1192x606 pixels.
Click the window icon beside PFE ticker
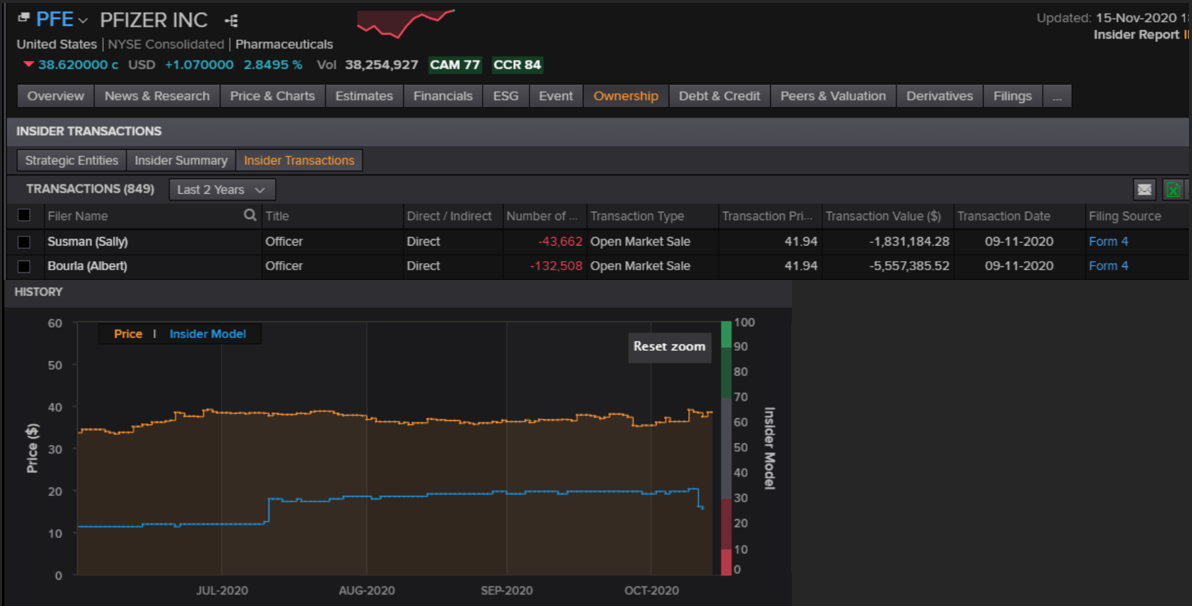point(24,17)
